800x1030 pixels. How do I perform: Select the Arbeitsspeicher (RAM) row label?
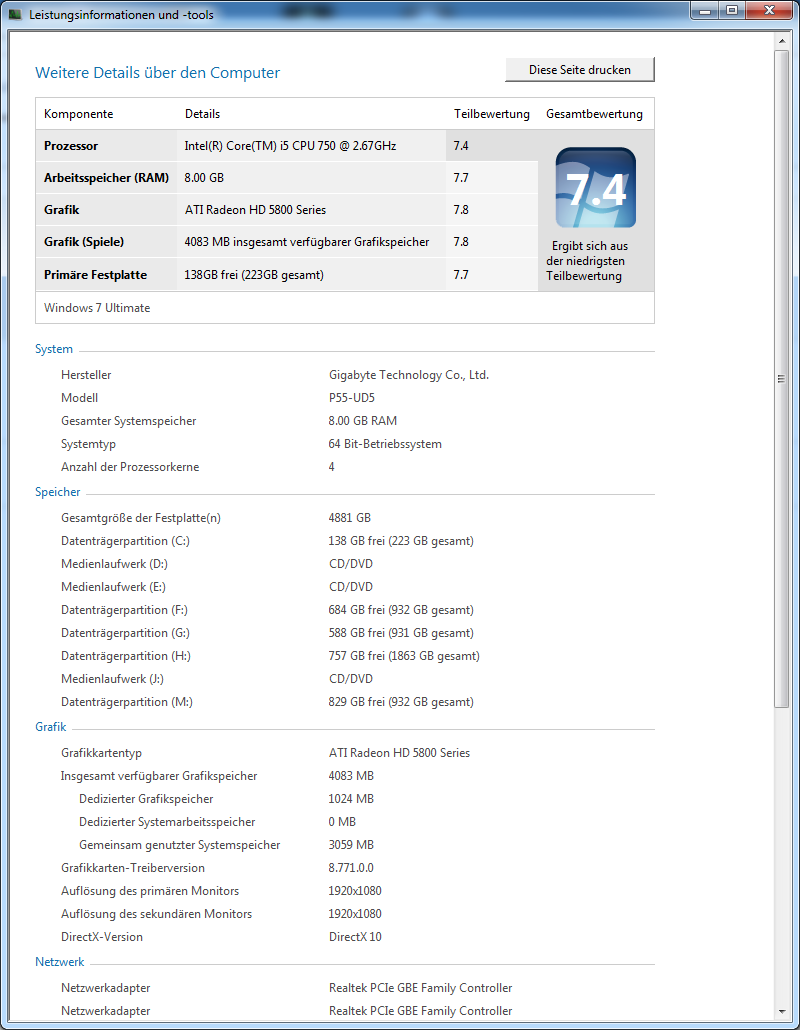pos(106,178)
